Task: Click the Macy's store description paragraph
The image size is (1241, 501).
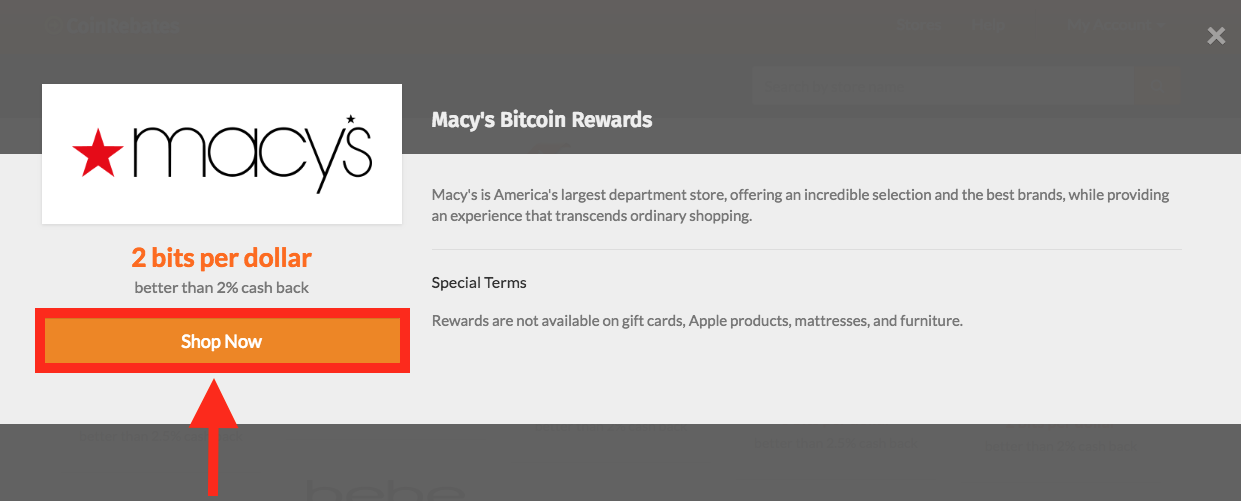Action: coord(800,205)
